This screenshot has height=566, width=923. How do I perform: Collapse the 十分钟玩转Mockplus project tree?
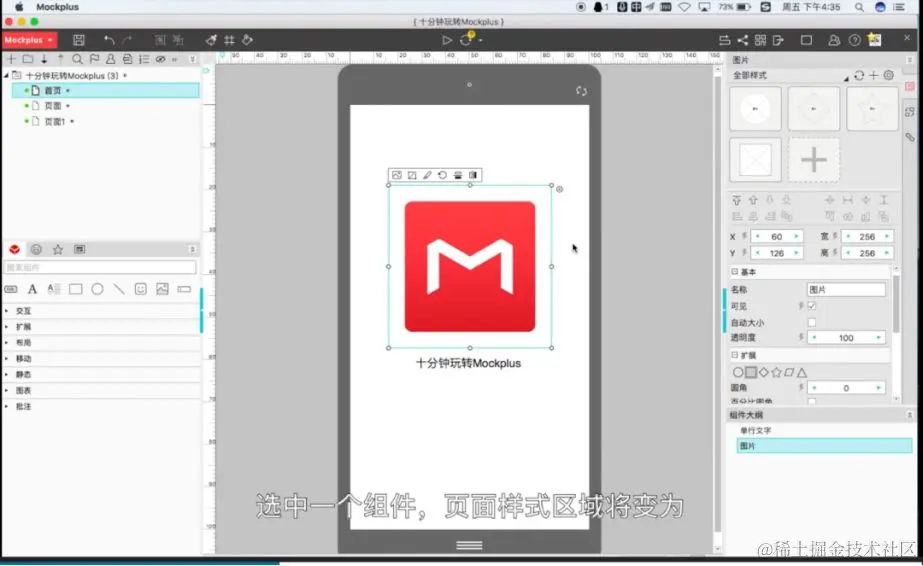tap(6, 75)
